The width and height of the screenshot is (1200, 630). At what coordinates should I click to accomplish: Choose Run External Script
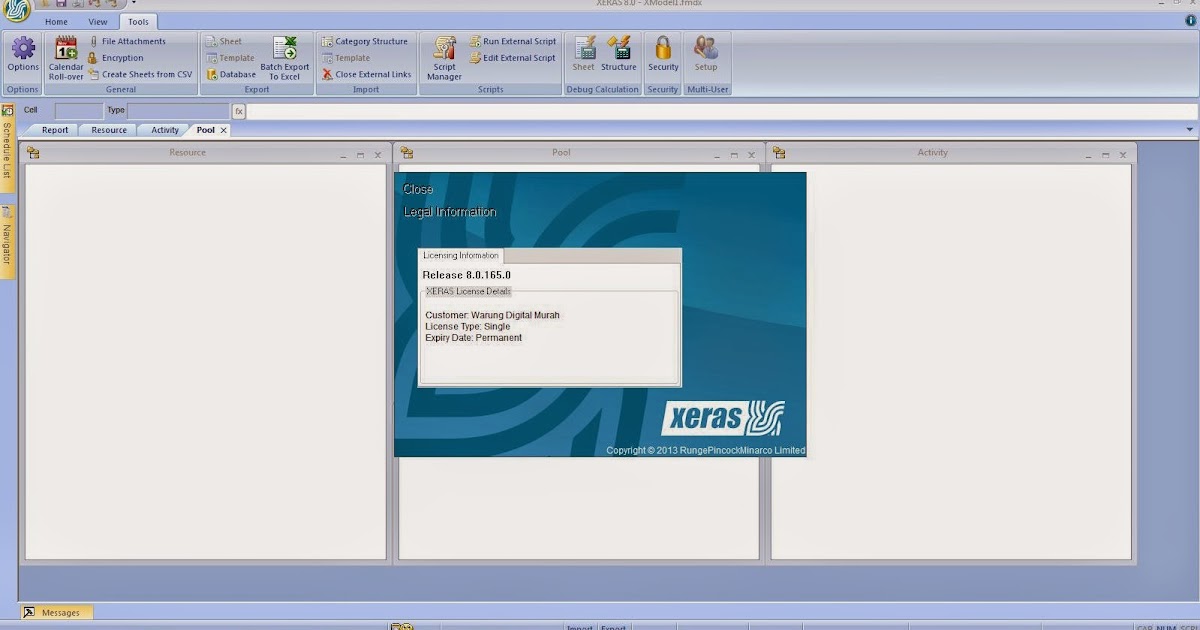click(x=512, y=41)
